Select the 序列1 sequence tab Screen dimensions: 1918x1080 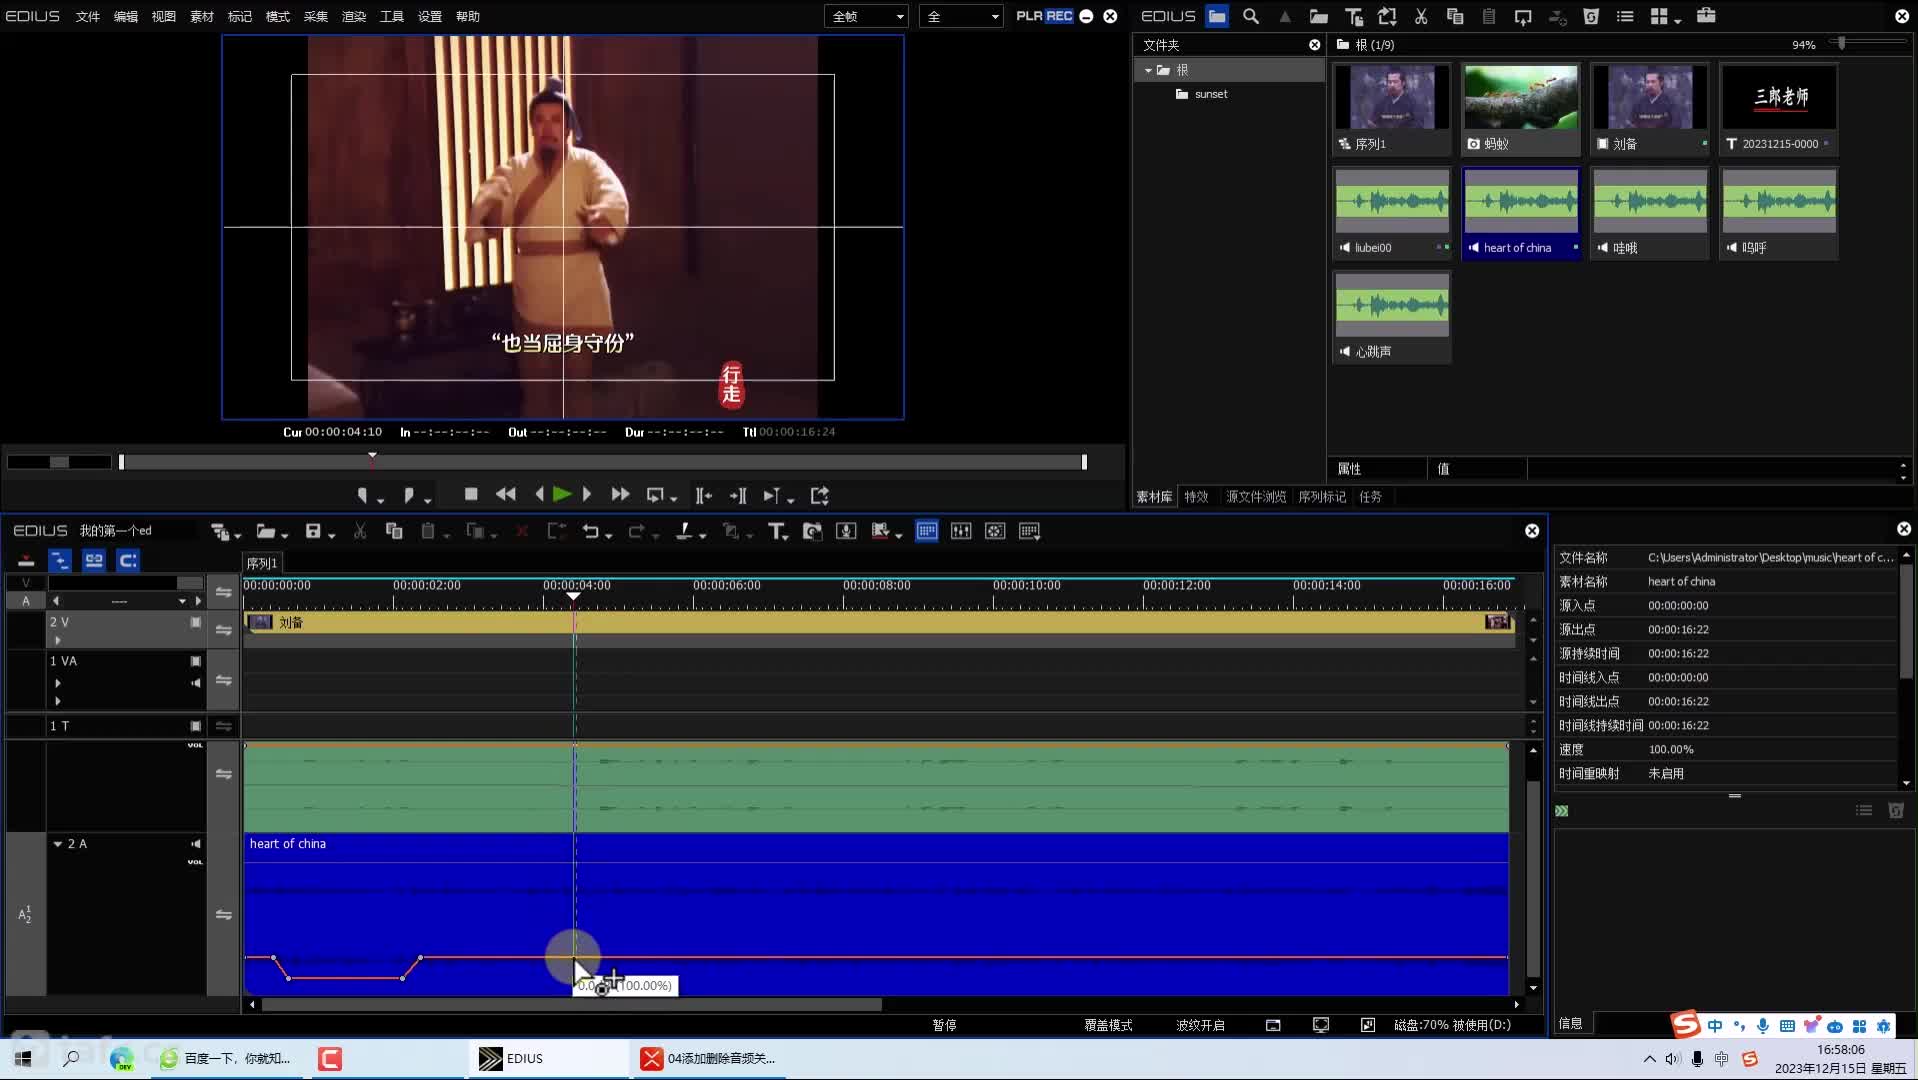click(x=262, y=563)
